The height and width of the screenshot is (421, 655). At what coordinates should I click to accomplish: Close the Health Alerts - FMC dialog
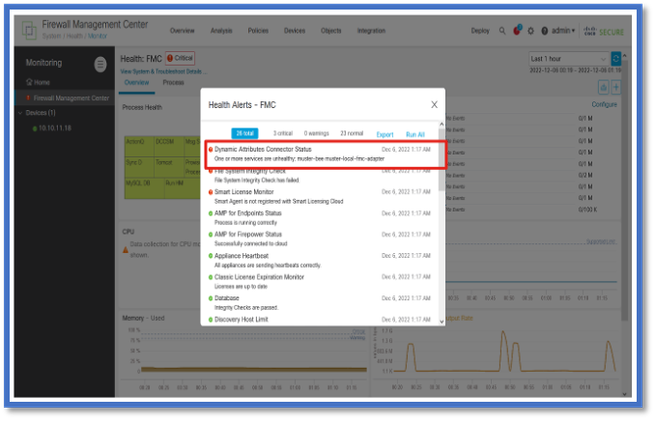[434, 104]
